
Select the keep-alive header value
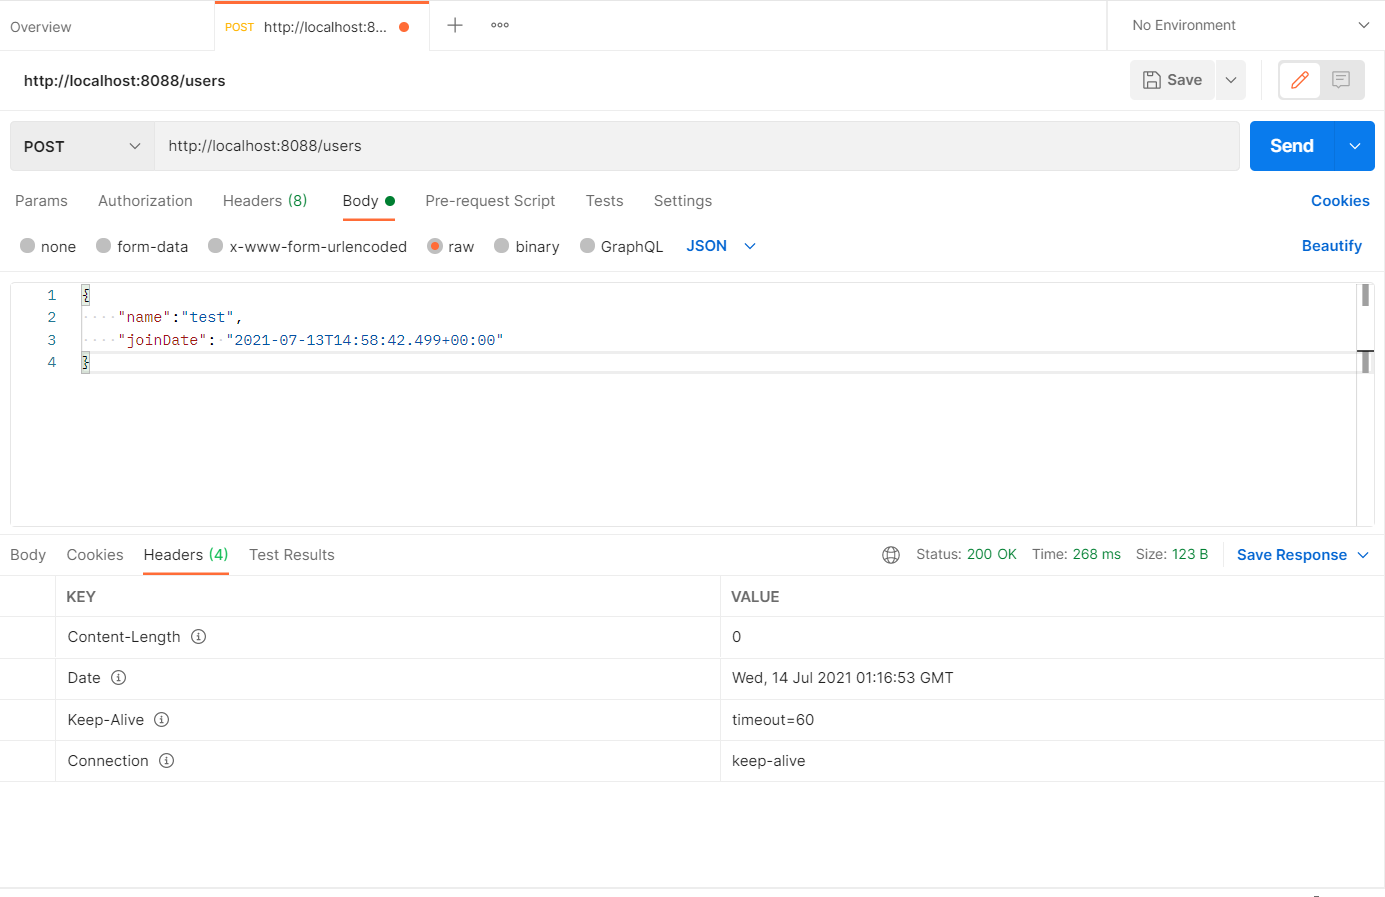coord(768,761)
